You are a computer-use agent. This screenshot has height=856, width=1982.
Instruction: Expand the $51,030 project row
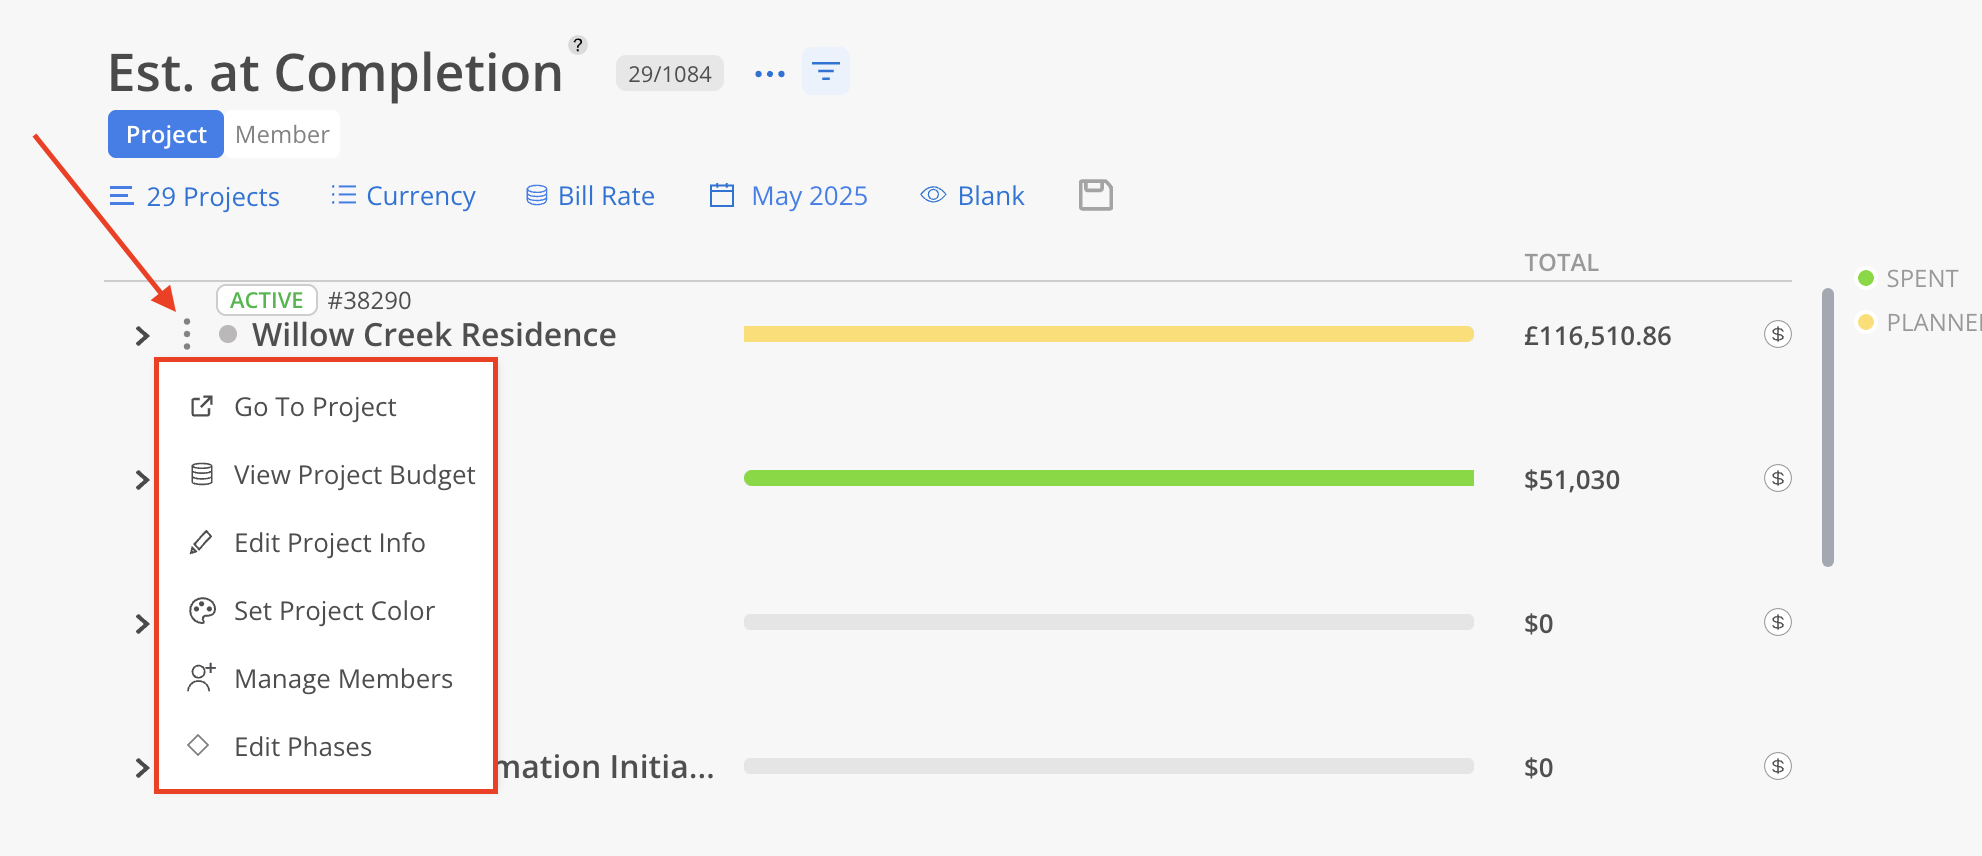point(142,480)
